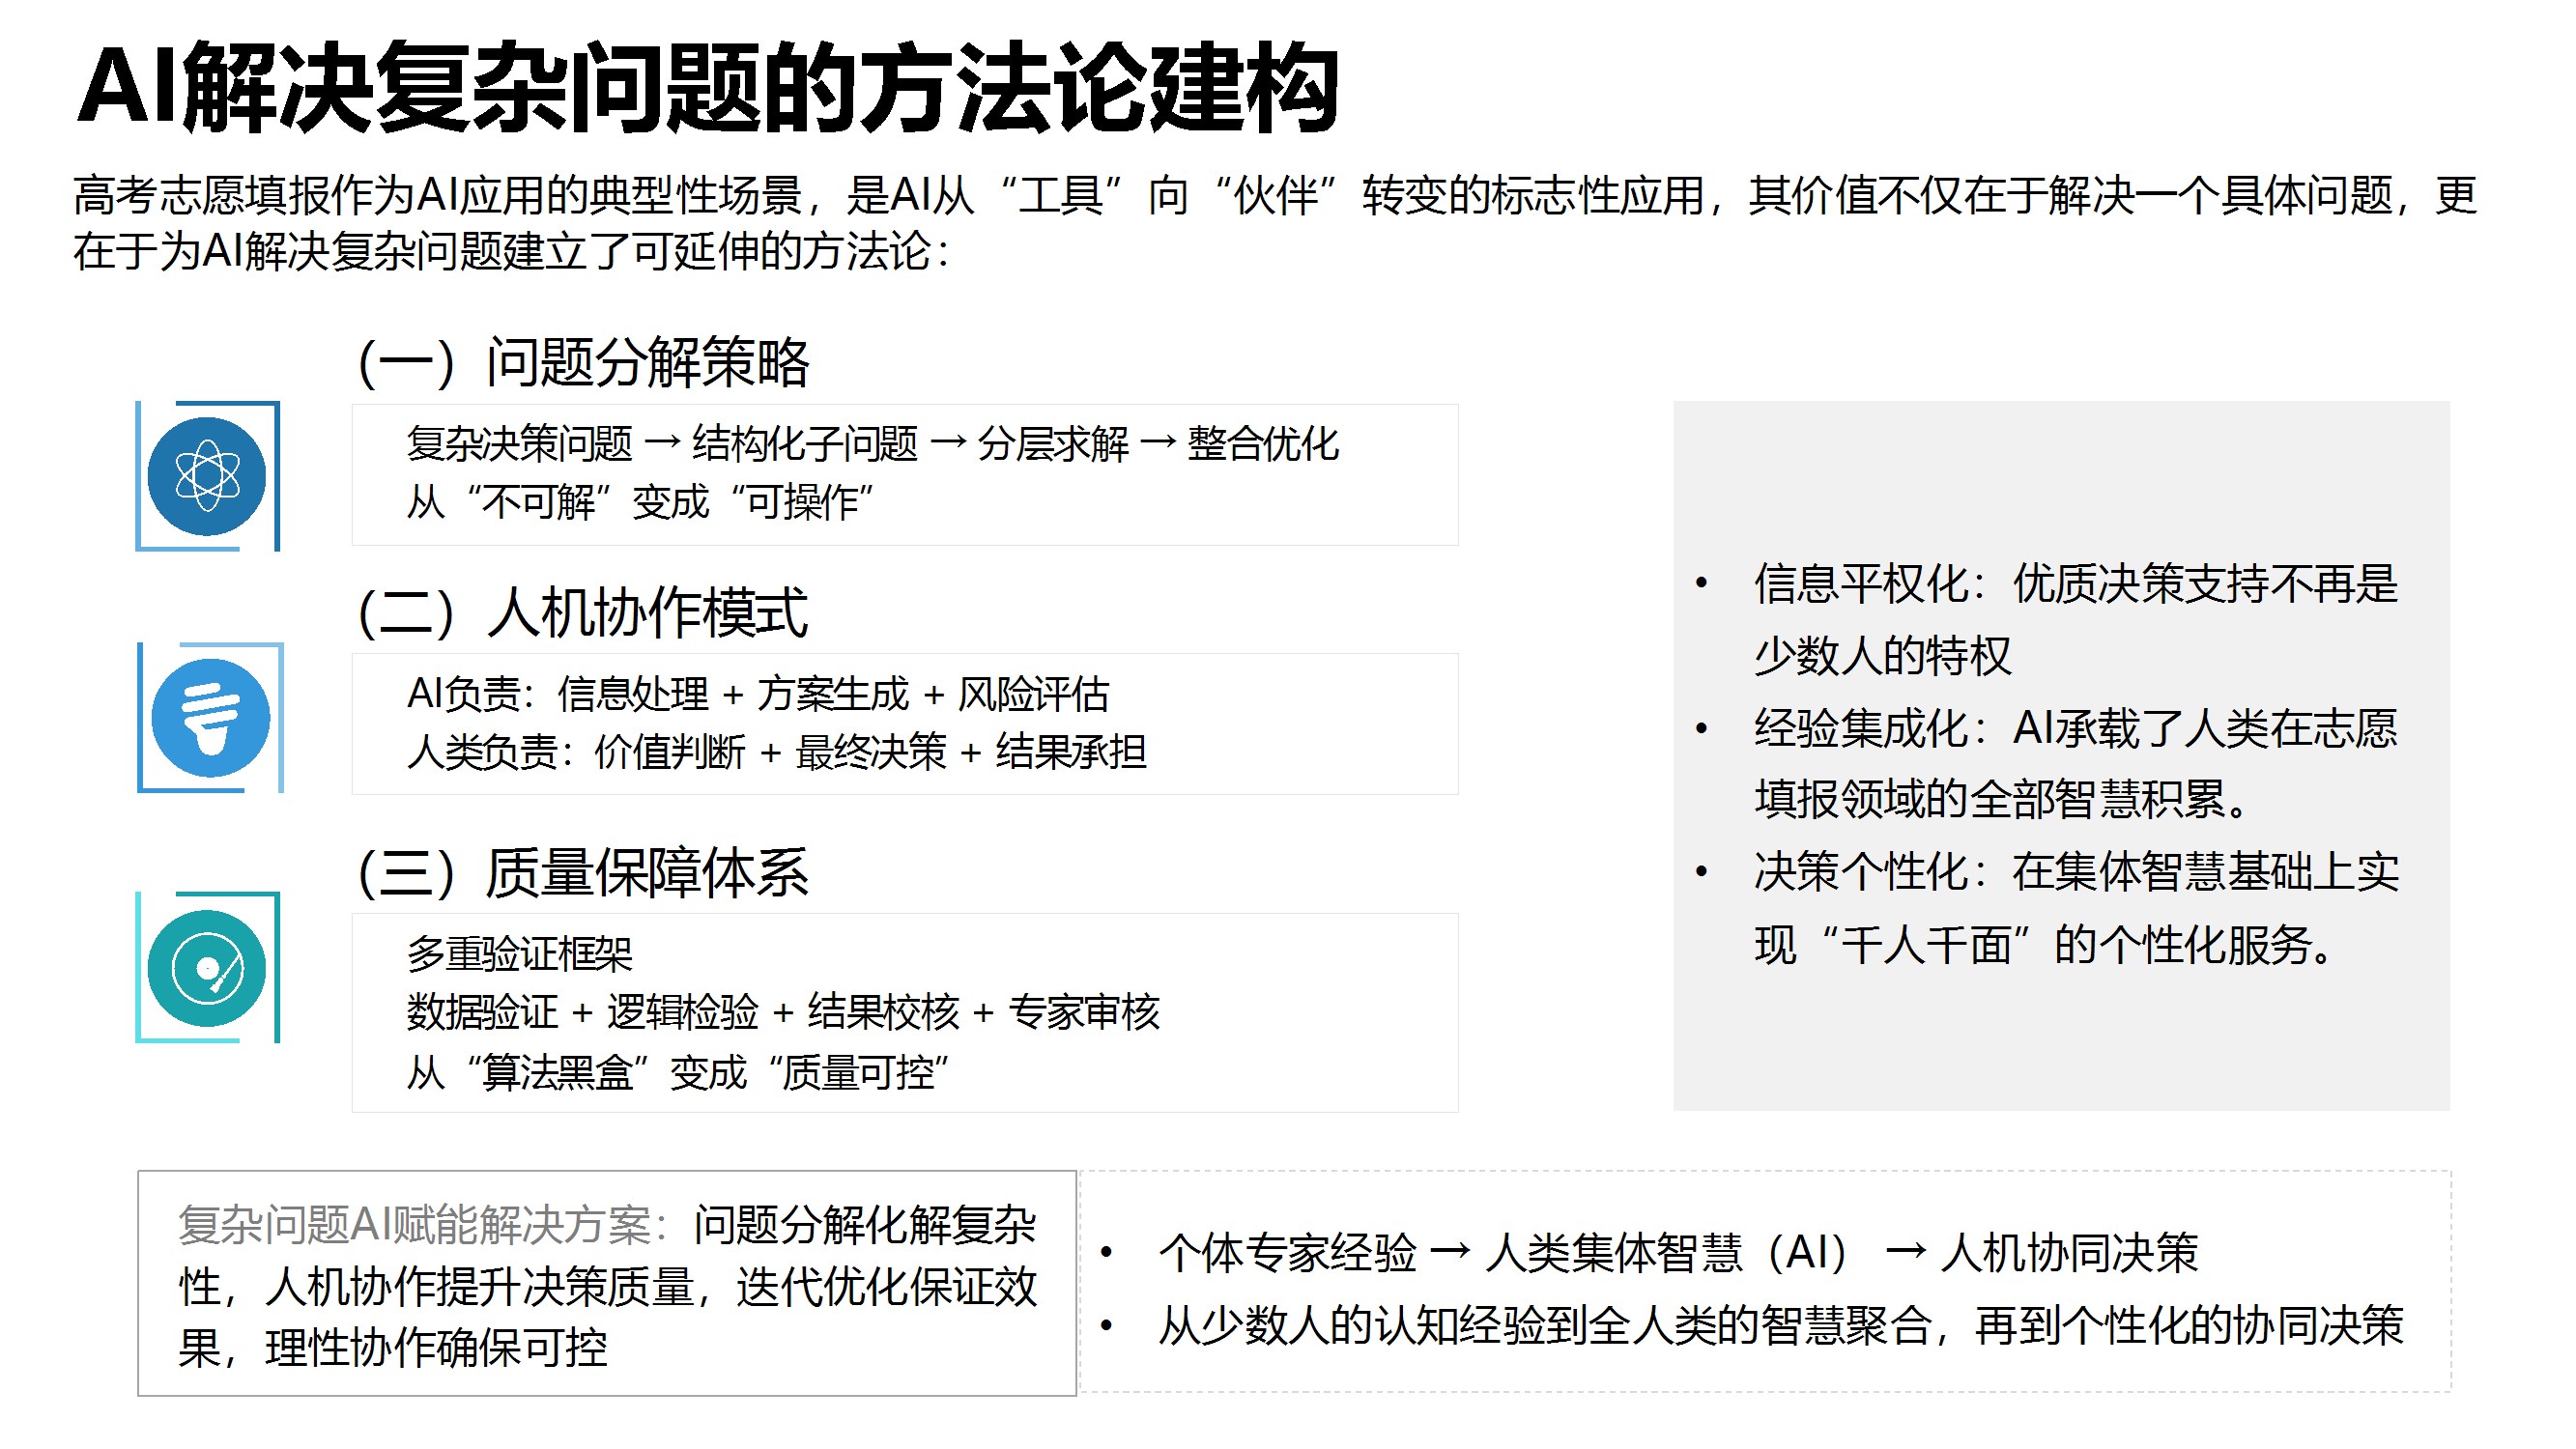Click the blue atom icon

tap(207, 476)
